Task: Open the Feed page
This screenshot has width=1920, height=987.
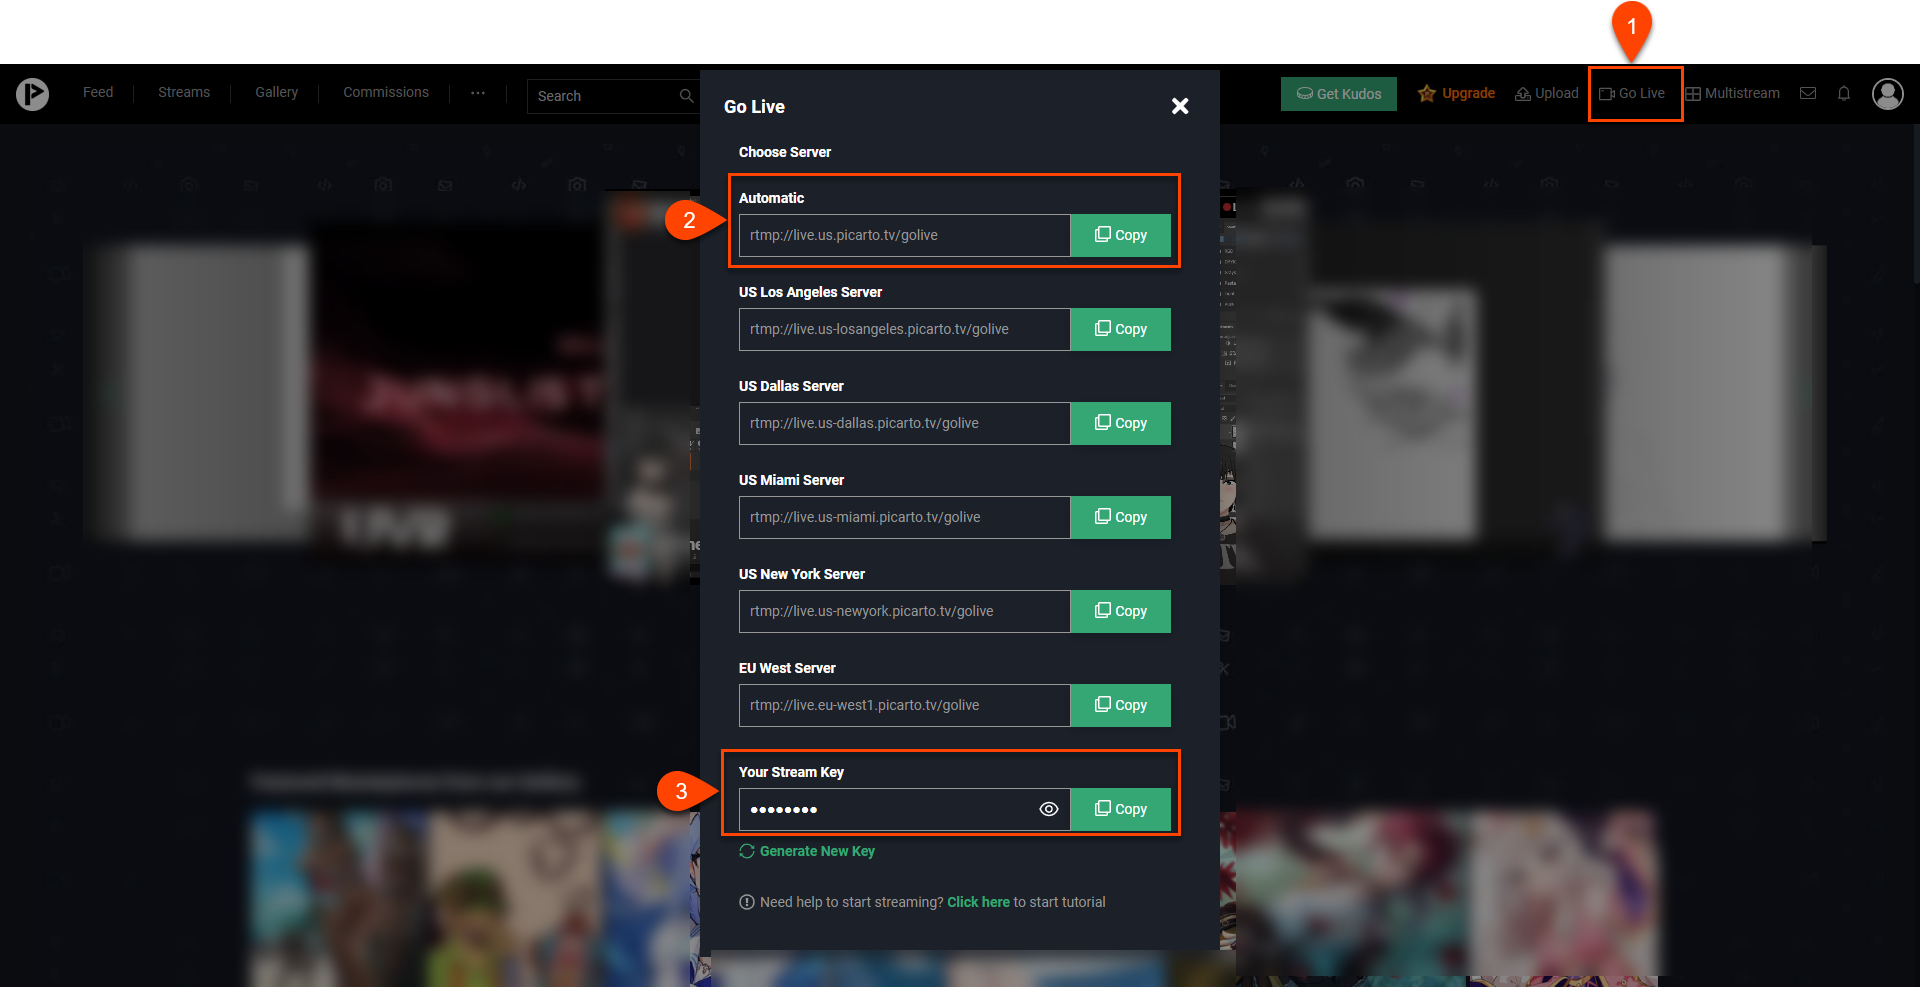Action: (98, 92)
